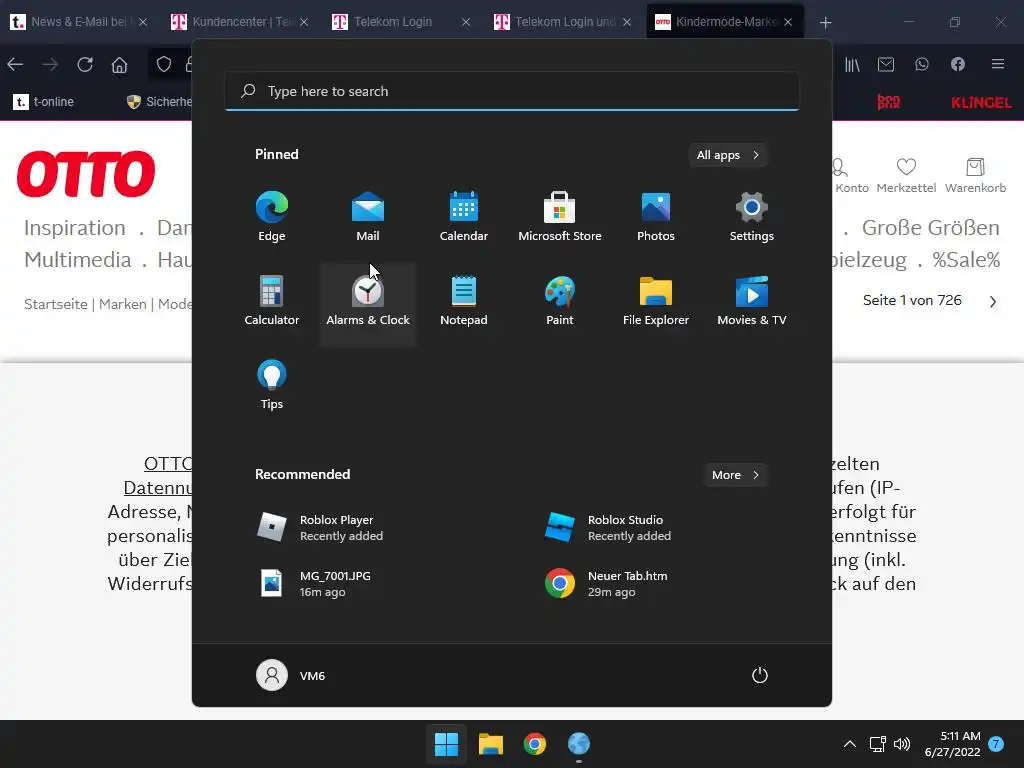Open the Tips app
The width and height of the screenshot is (1024, 768).
pos(272,385)
